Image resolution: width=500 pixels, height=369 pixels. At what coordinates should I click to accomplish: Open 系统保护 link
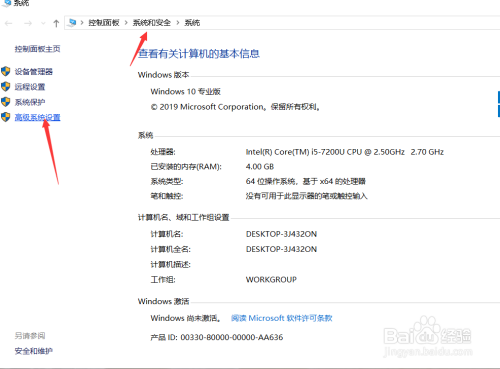coord(30,102)
